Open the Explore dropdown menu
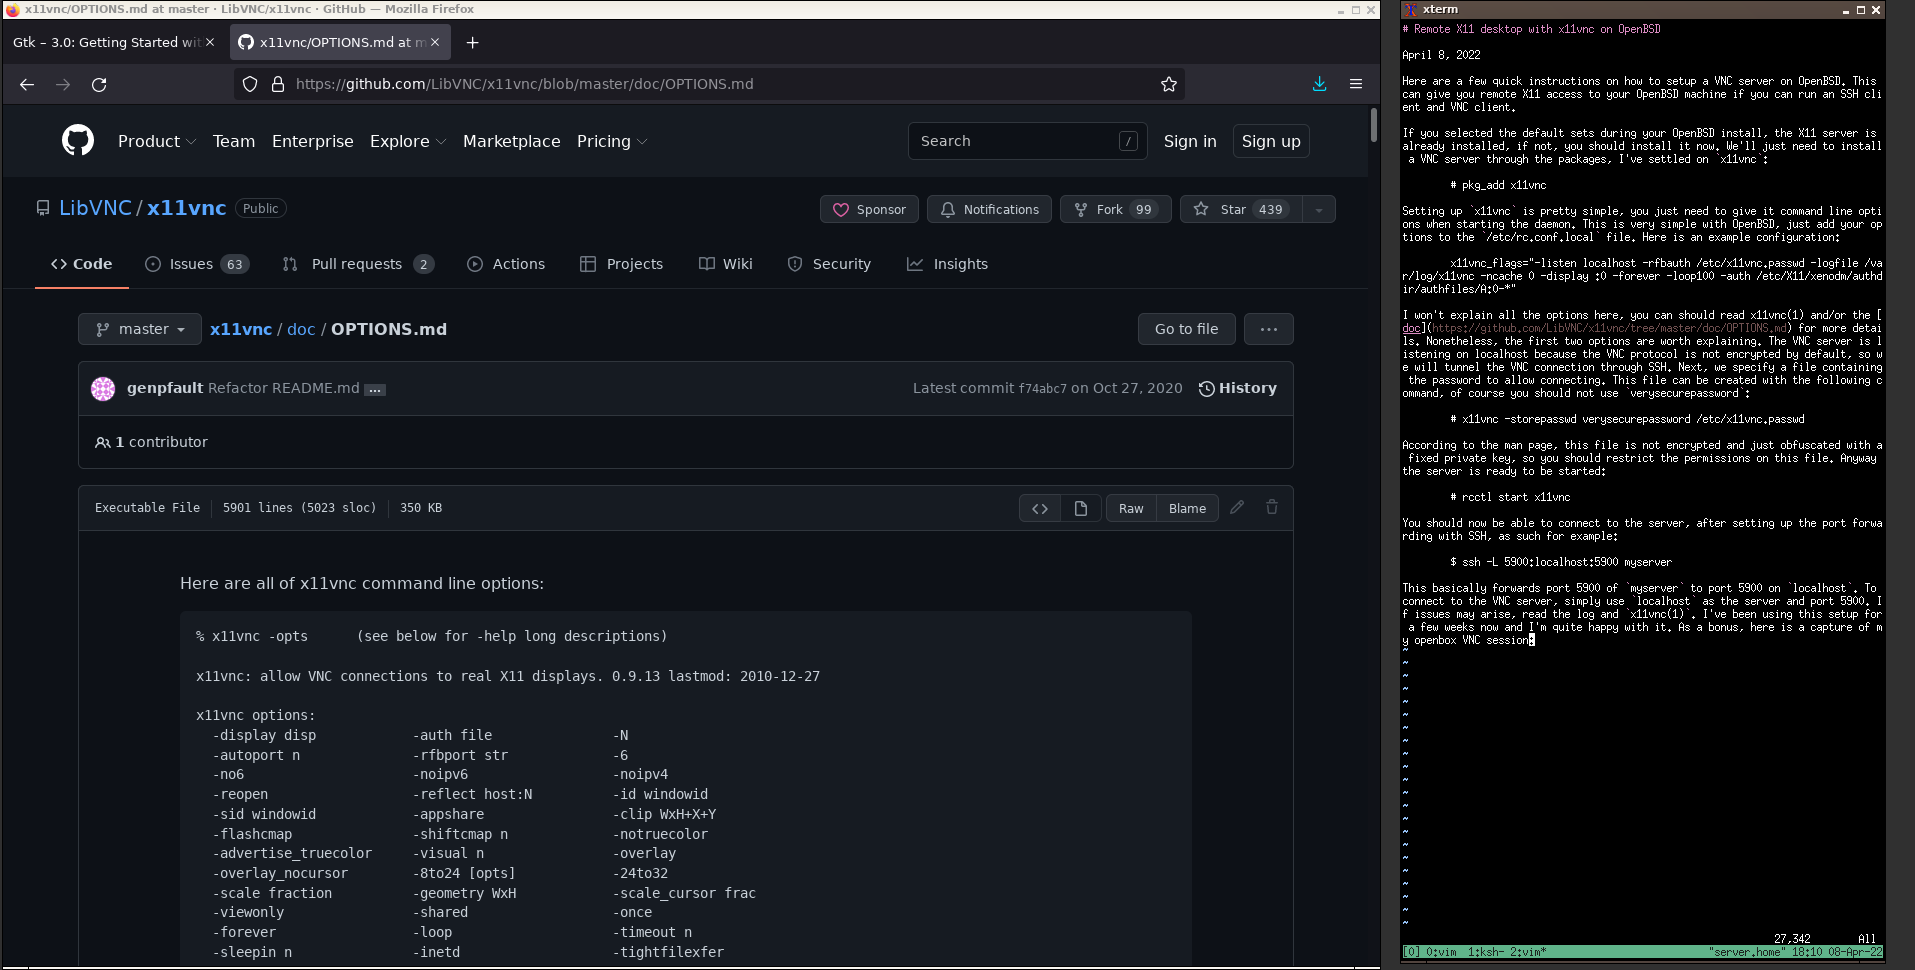 408,141
